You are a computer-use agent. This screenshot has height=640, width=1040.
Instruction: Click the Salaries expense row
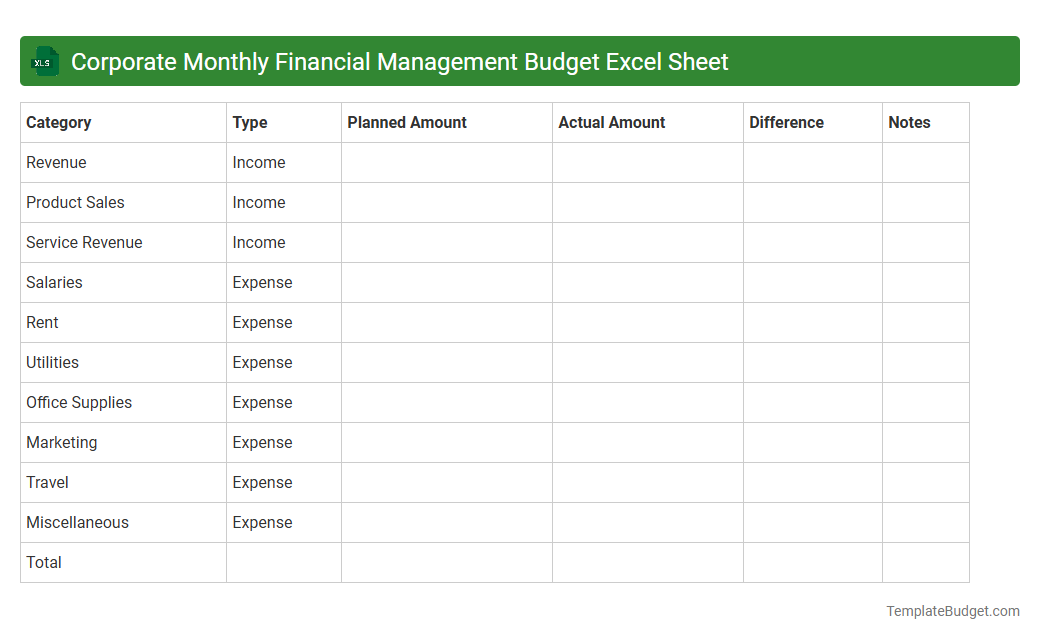(x=54, y=282)
